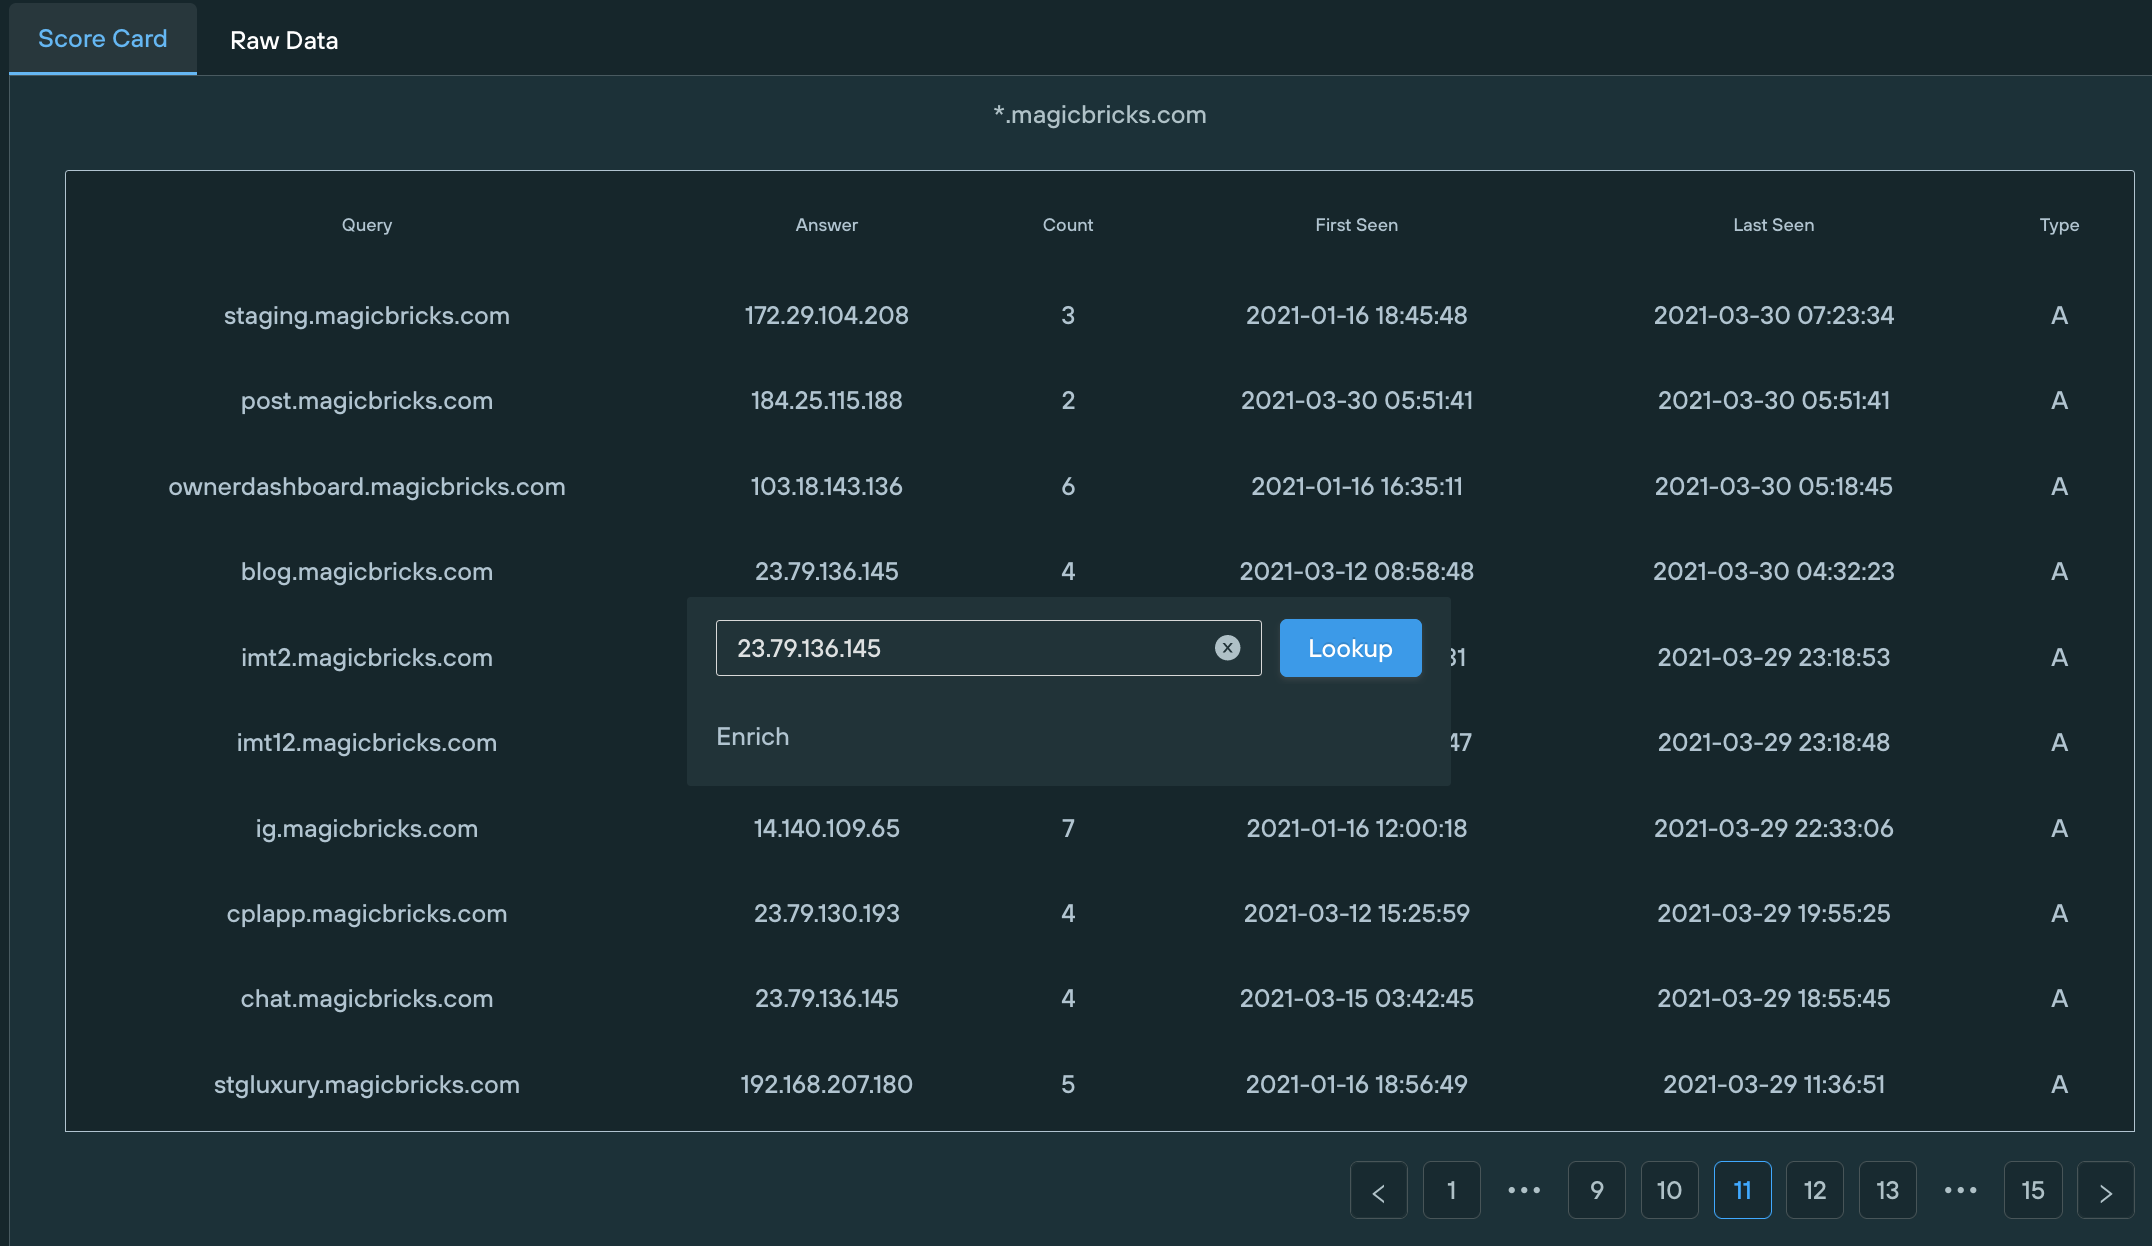Go to previous page with the left arrow
Viewport: 2152px width, 1246px height.
1379,1190
